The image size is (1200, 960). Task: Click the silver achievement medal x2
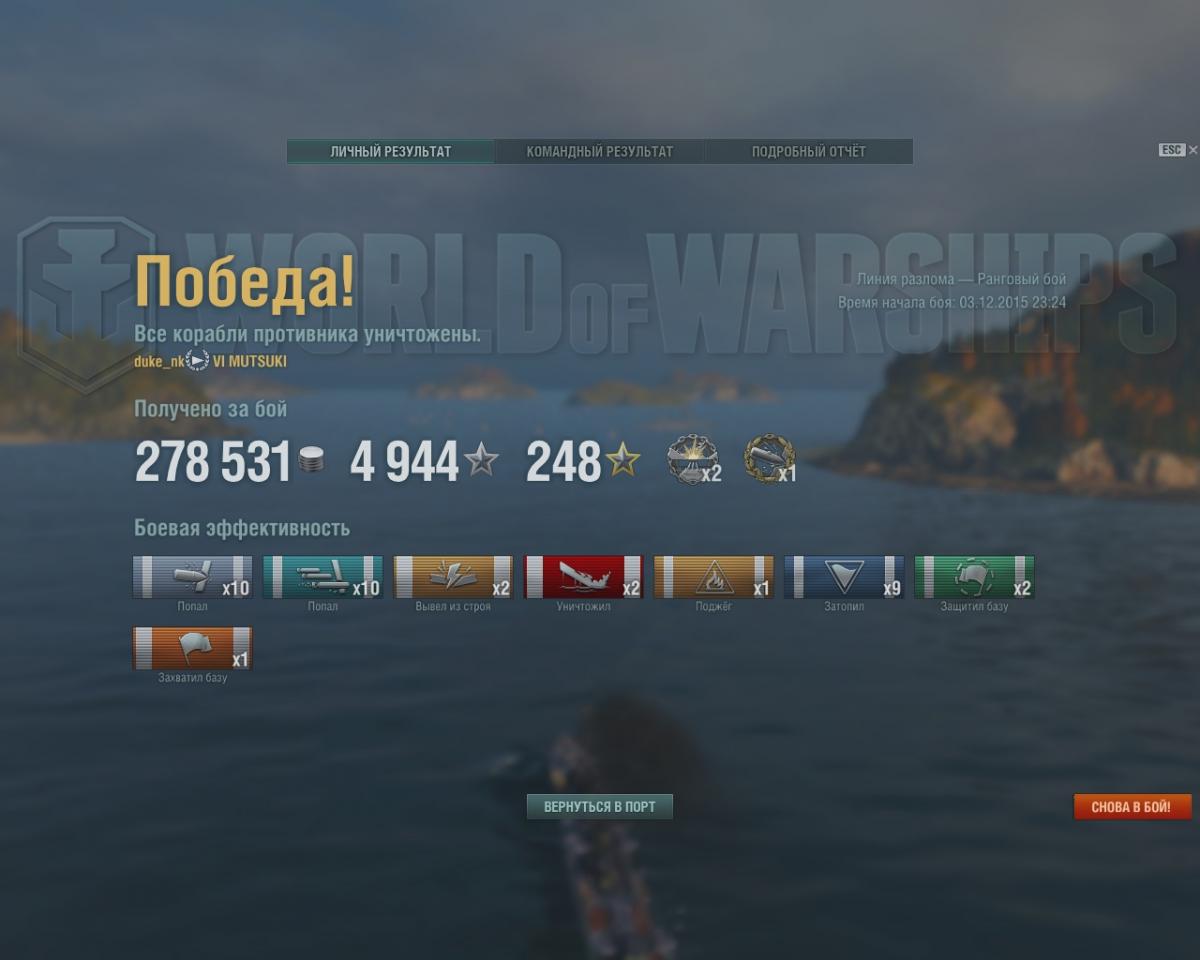[692, 460]
